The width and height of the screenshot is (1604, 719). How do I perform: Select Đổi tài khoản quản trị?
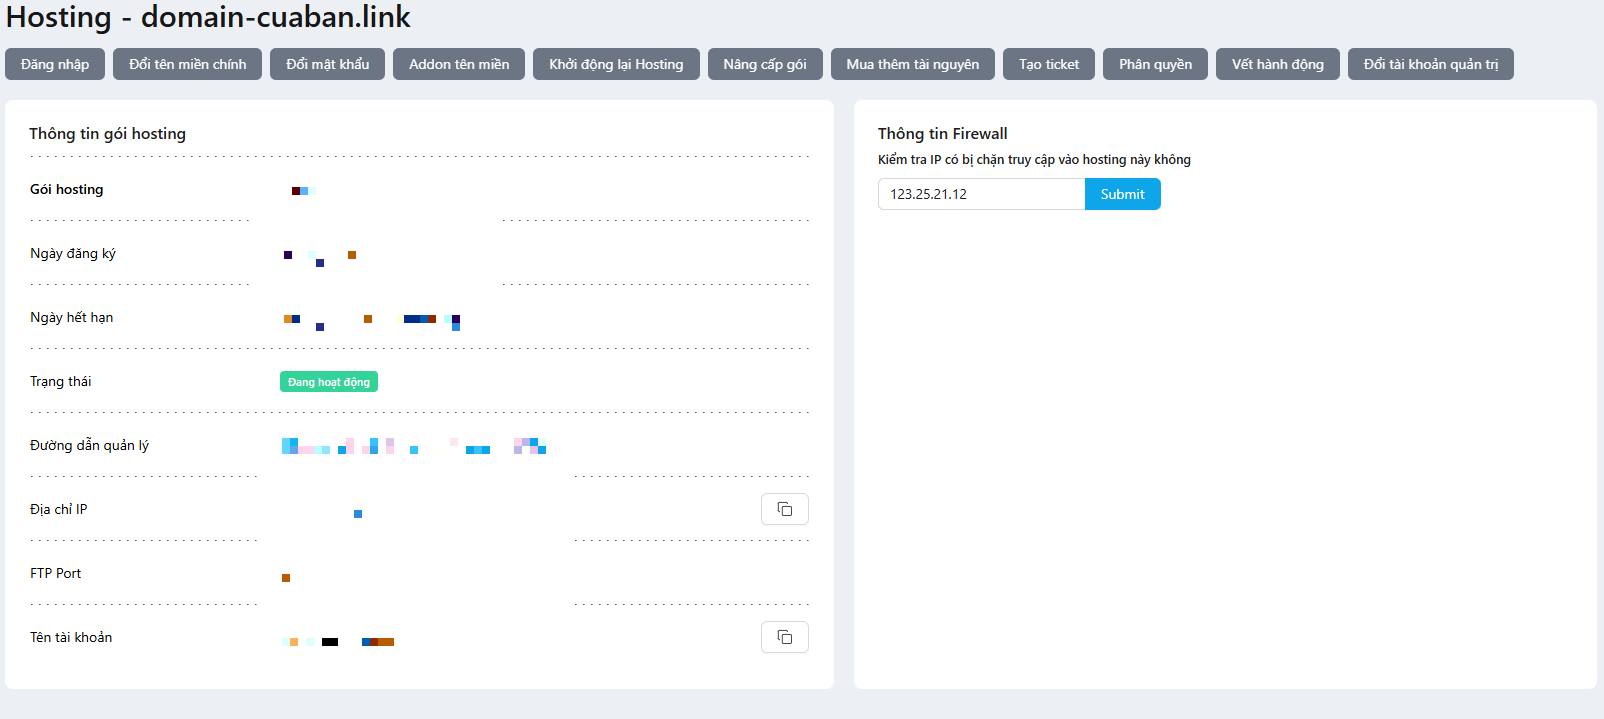click(x=1431, y=64)
